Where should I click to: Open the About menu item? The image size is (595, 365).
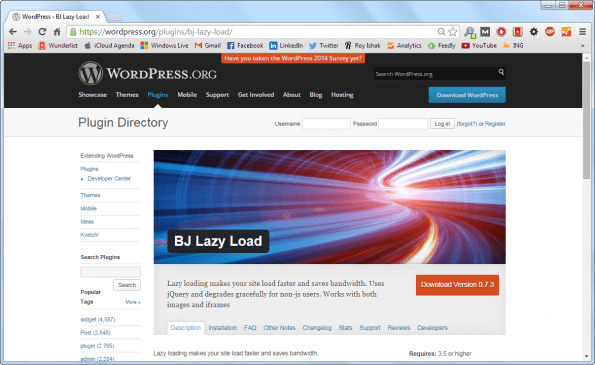292,95
